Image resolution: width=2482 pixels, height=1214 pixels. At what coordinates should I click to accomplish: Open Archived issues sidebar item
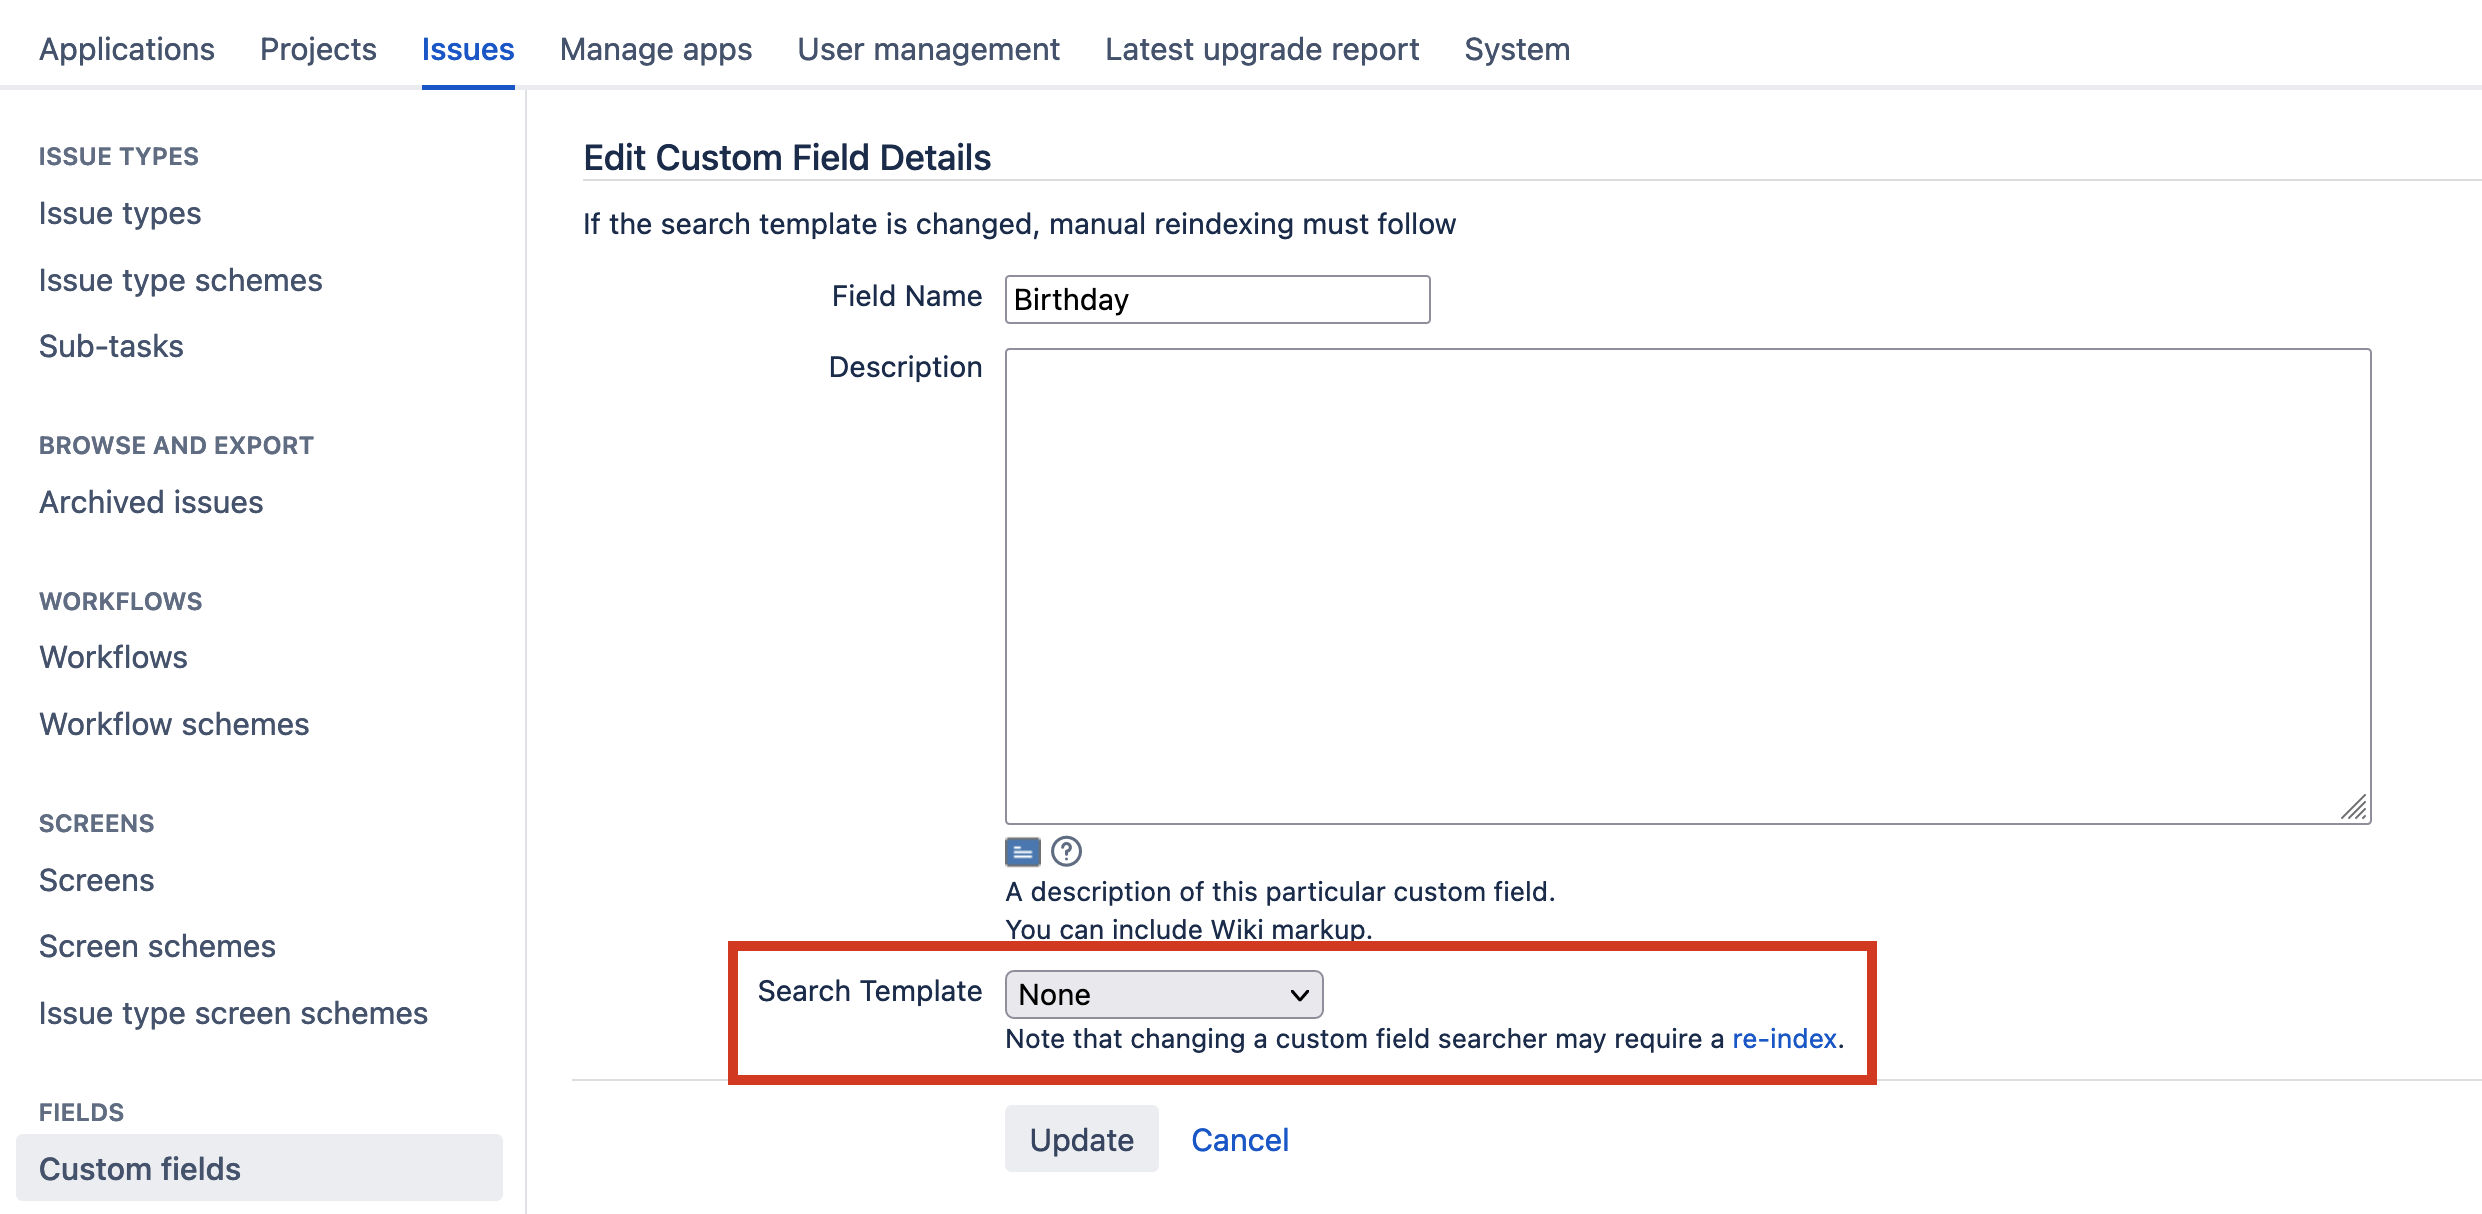pos(151,502)
